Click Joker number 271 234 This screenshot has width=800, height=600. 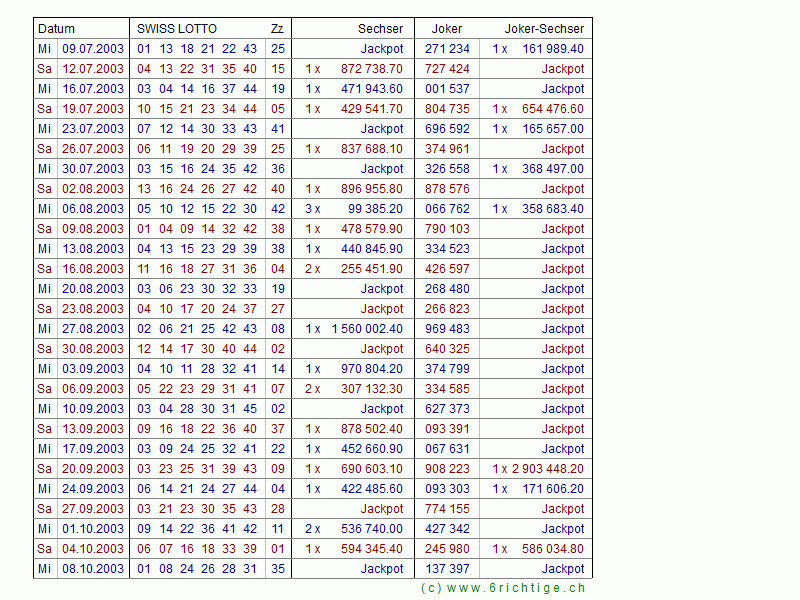point(447,49)
